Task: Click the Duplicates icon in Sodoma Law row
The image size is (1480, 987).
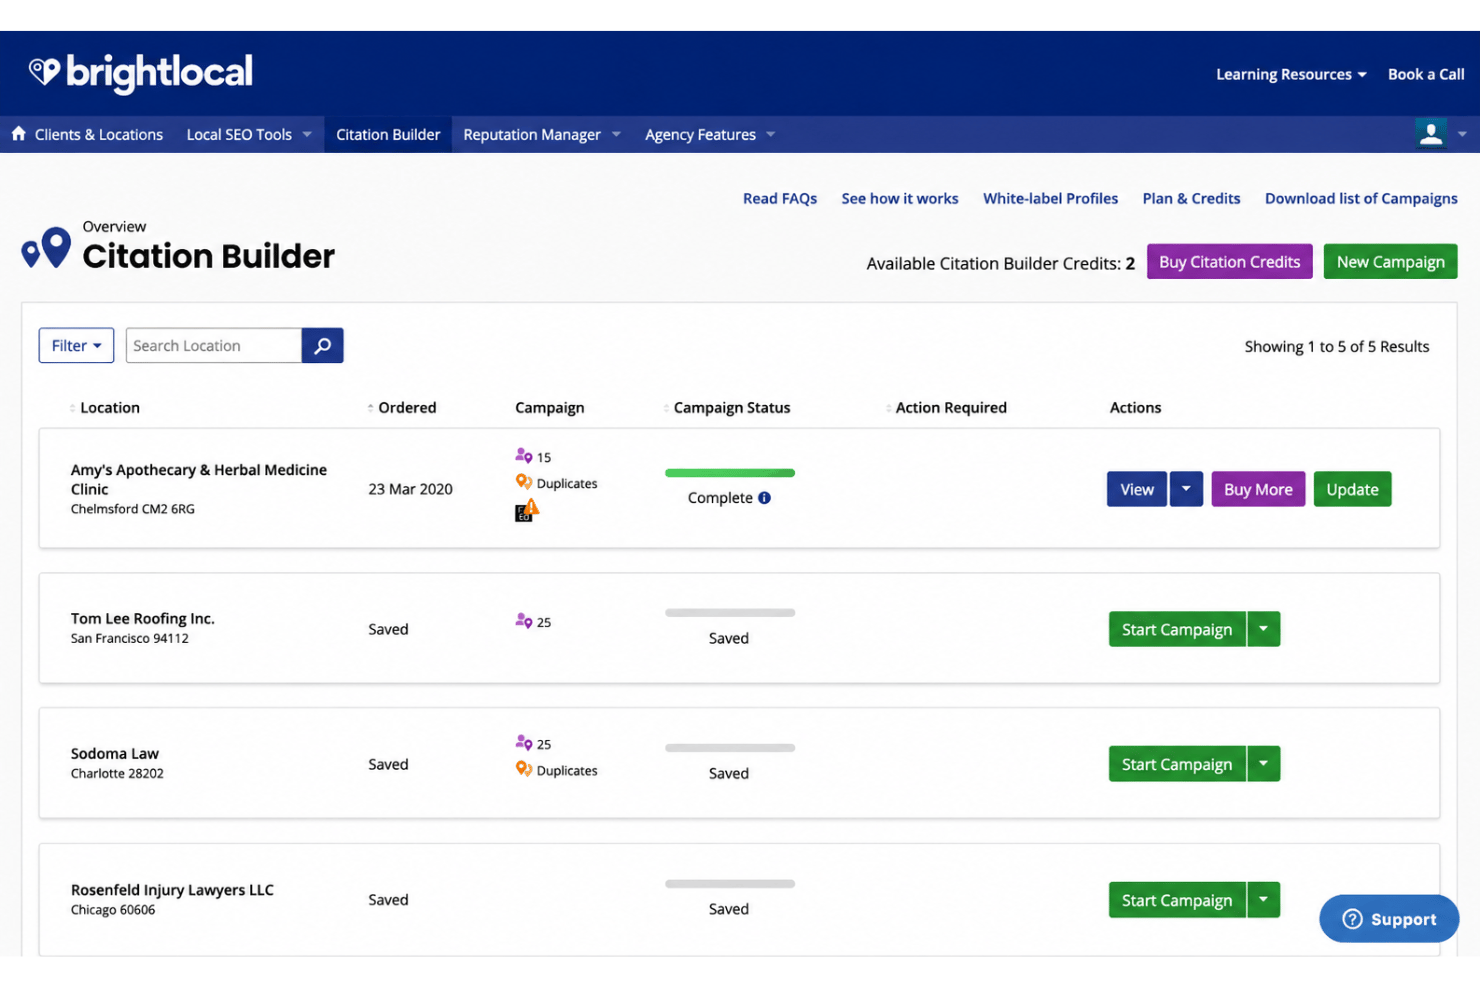Action: pos(523,769)
